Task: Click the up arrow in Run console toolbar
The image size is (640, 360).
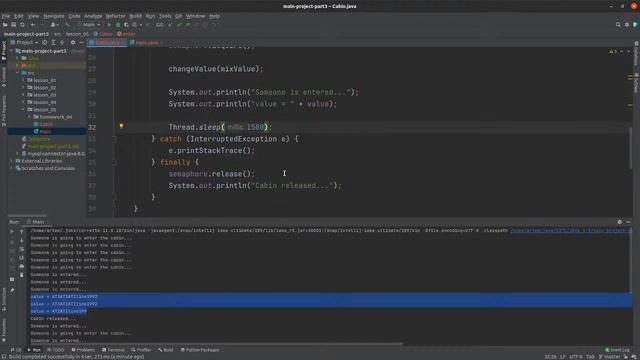Action: (x=22, y=232)
